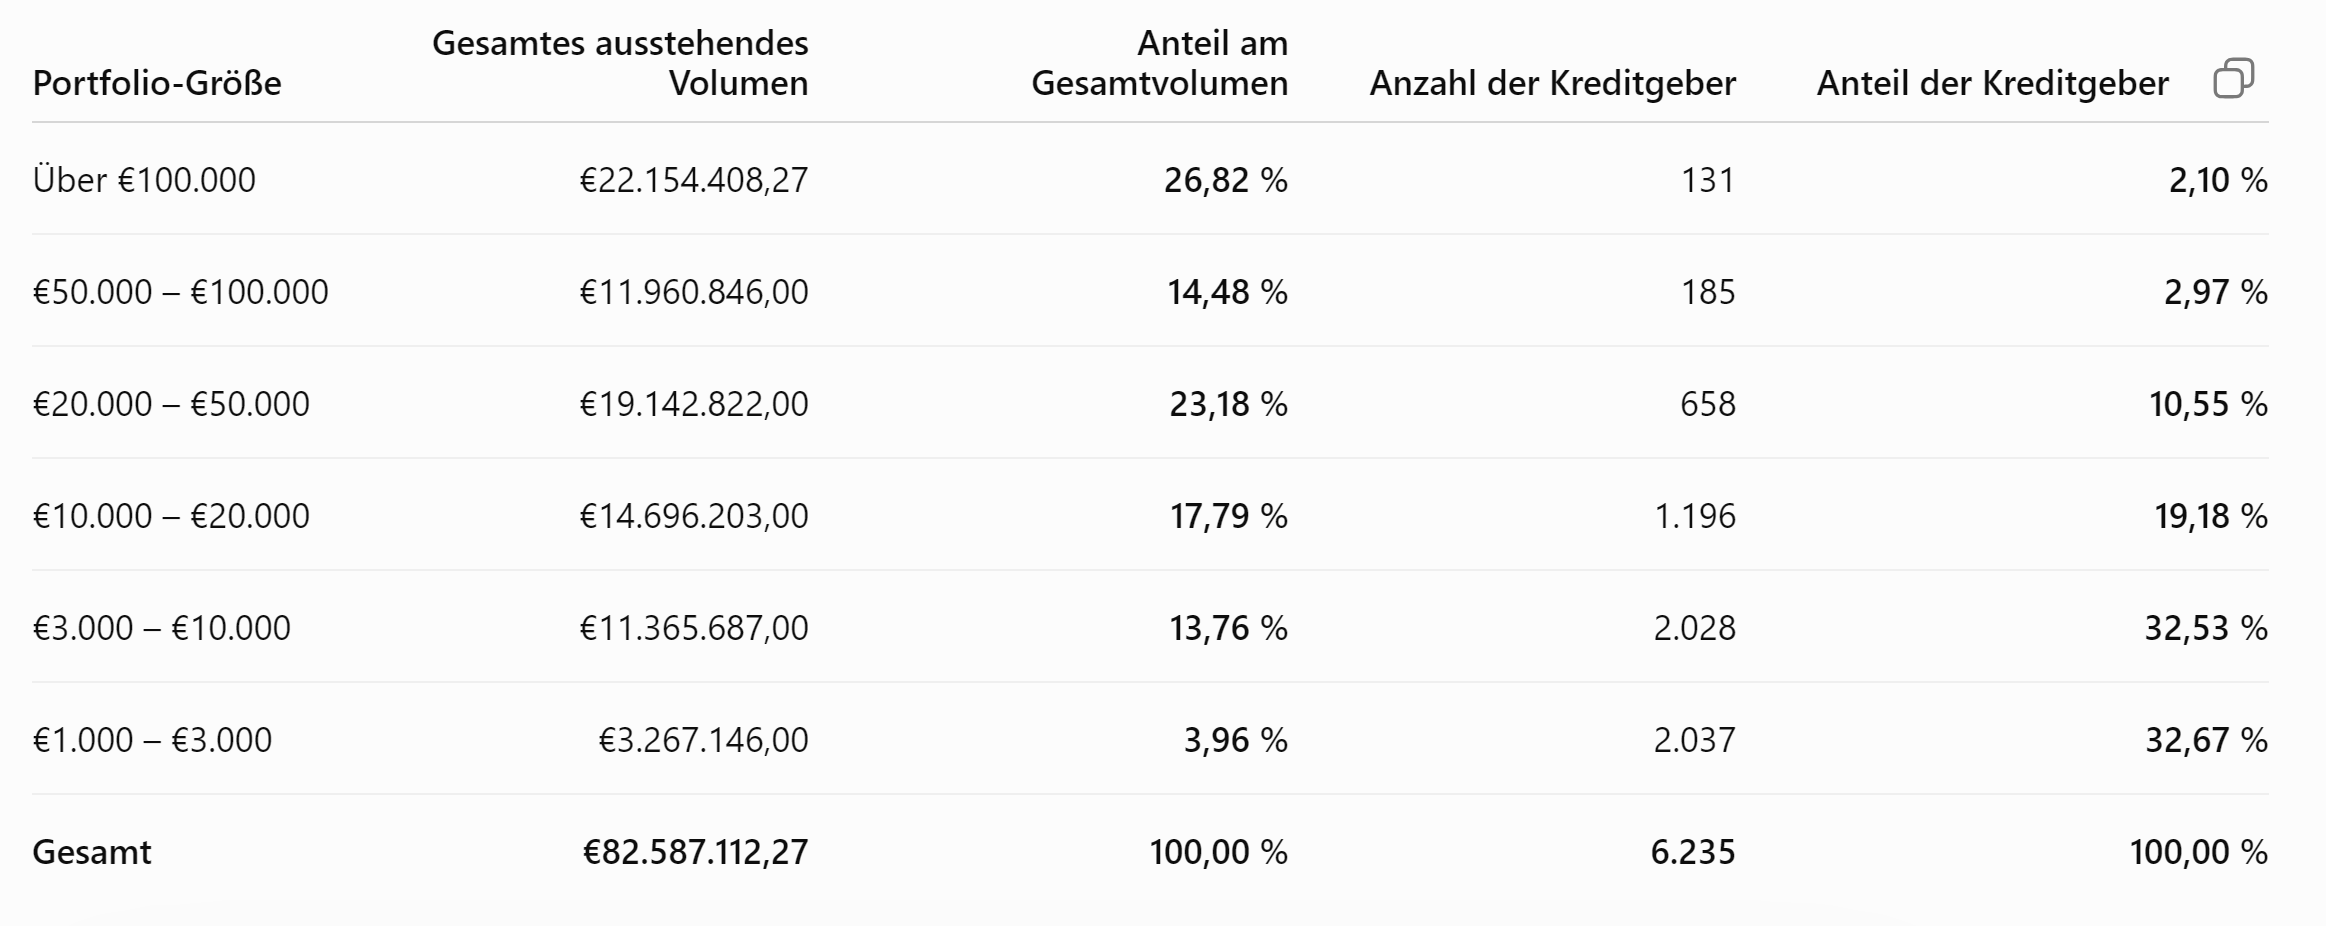Select the Über €100.000 row label
The image size is (2326, 926).
pyautogui.click(x=144, y=180)
